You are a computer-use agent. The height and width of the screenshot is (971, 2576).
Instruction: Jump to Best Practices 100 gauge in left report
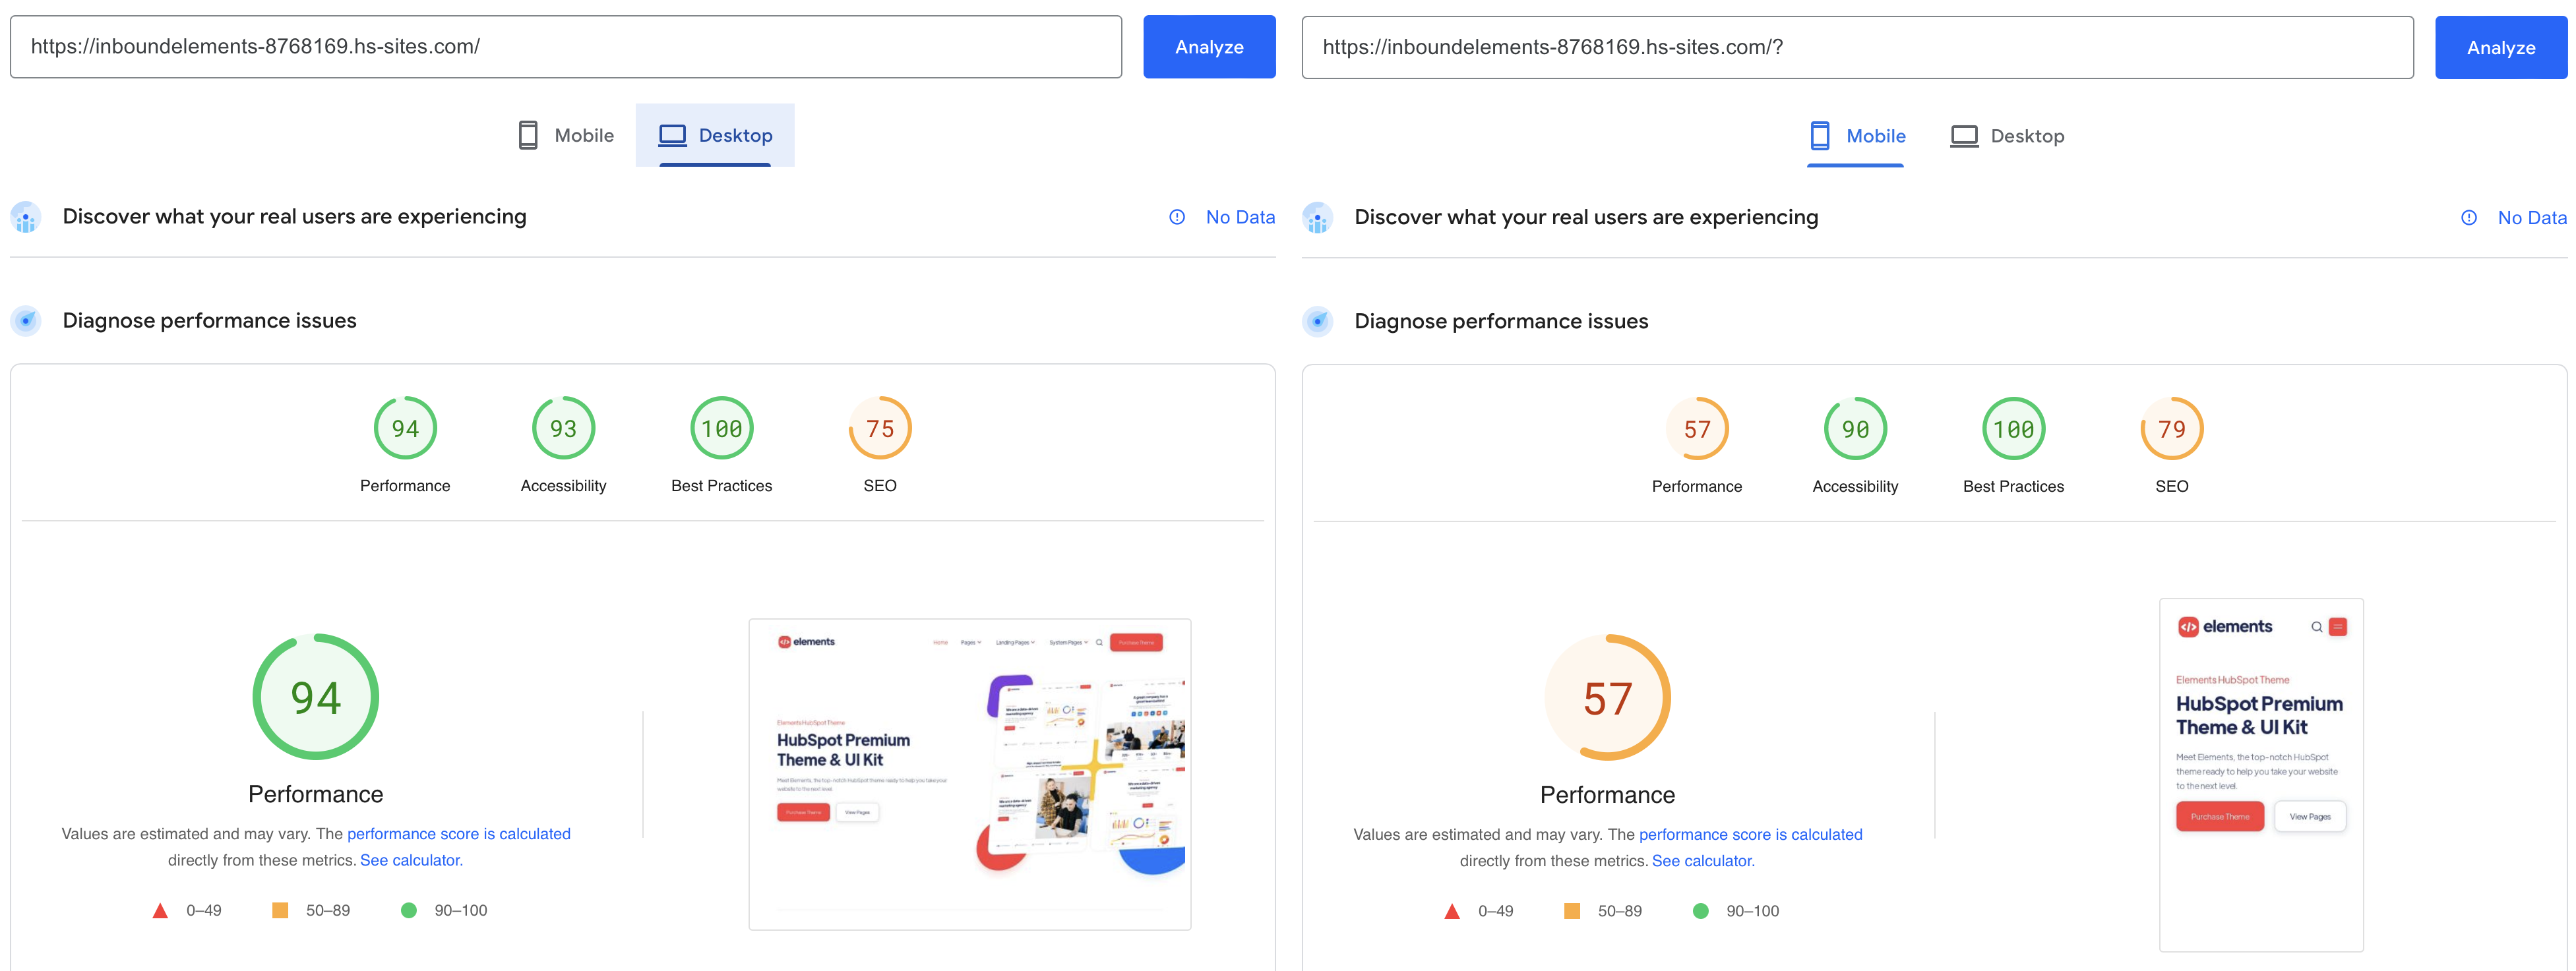(721, 428)
